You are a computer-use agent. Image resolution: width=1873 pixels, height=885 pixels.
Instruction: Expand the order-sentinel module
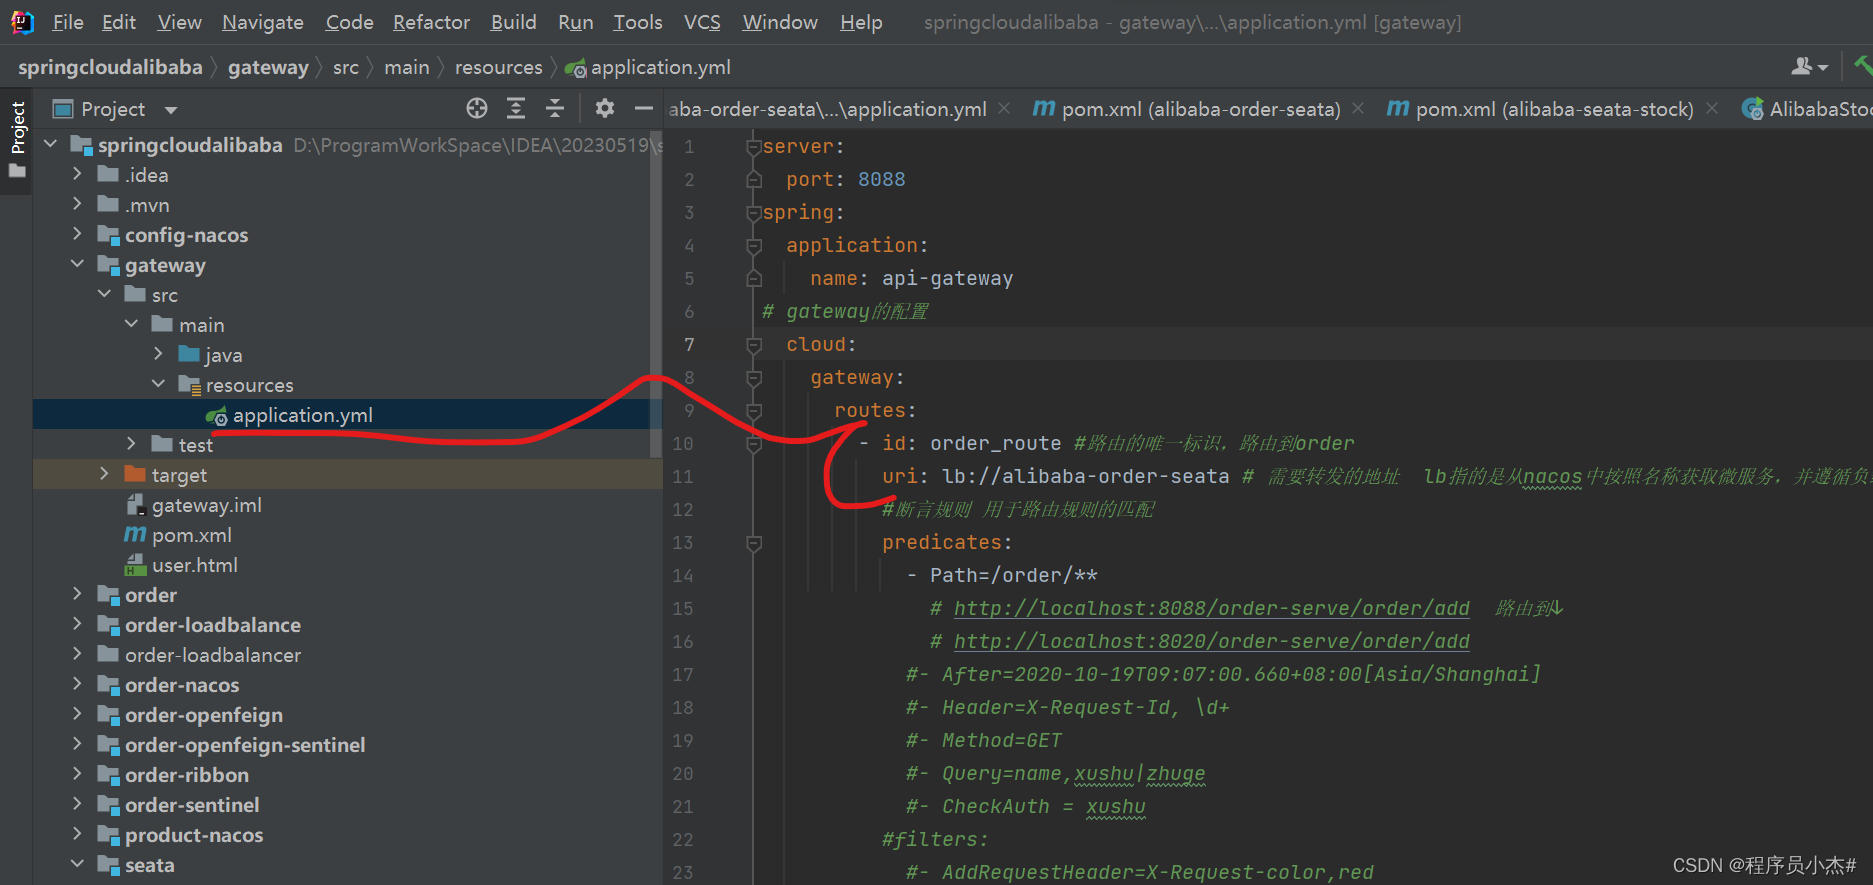(77, 805)
